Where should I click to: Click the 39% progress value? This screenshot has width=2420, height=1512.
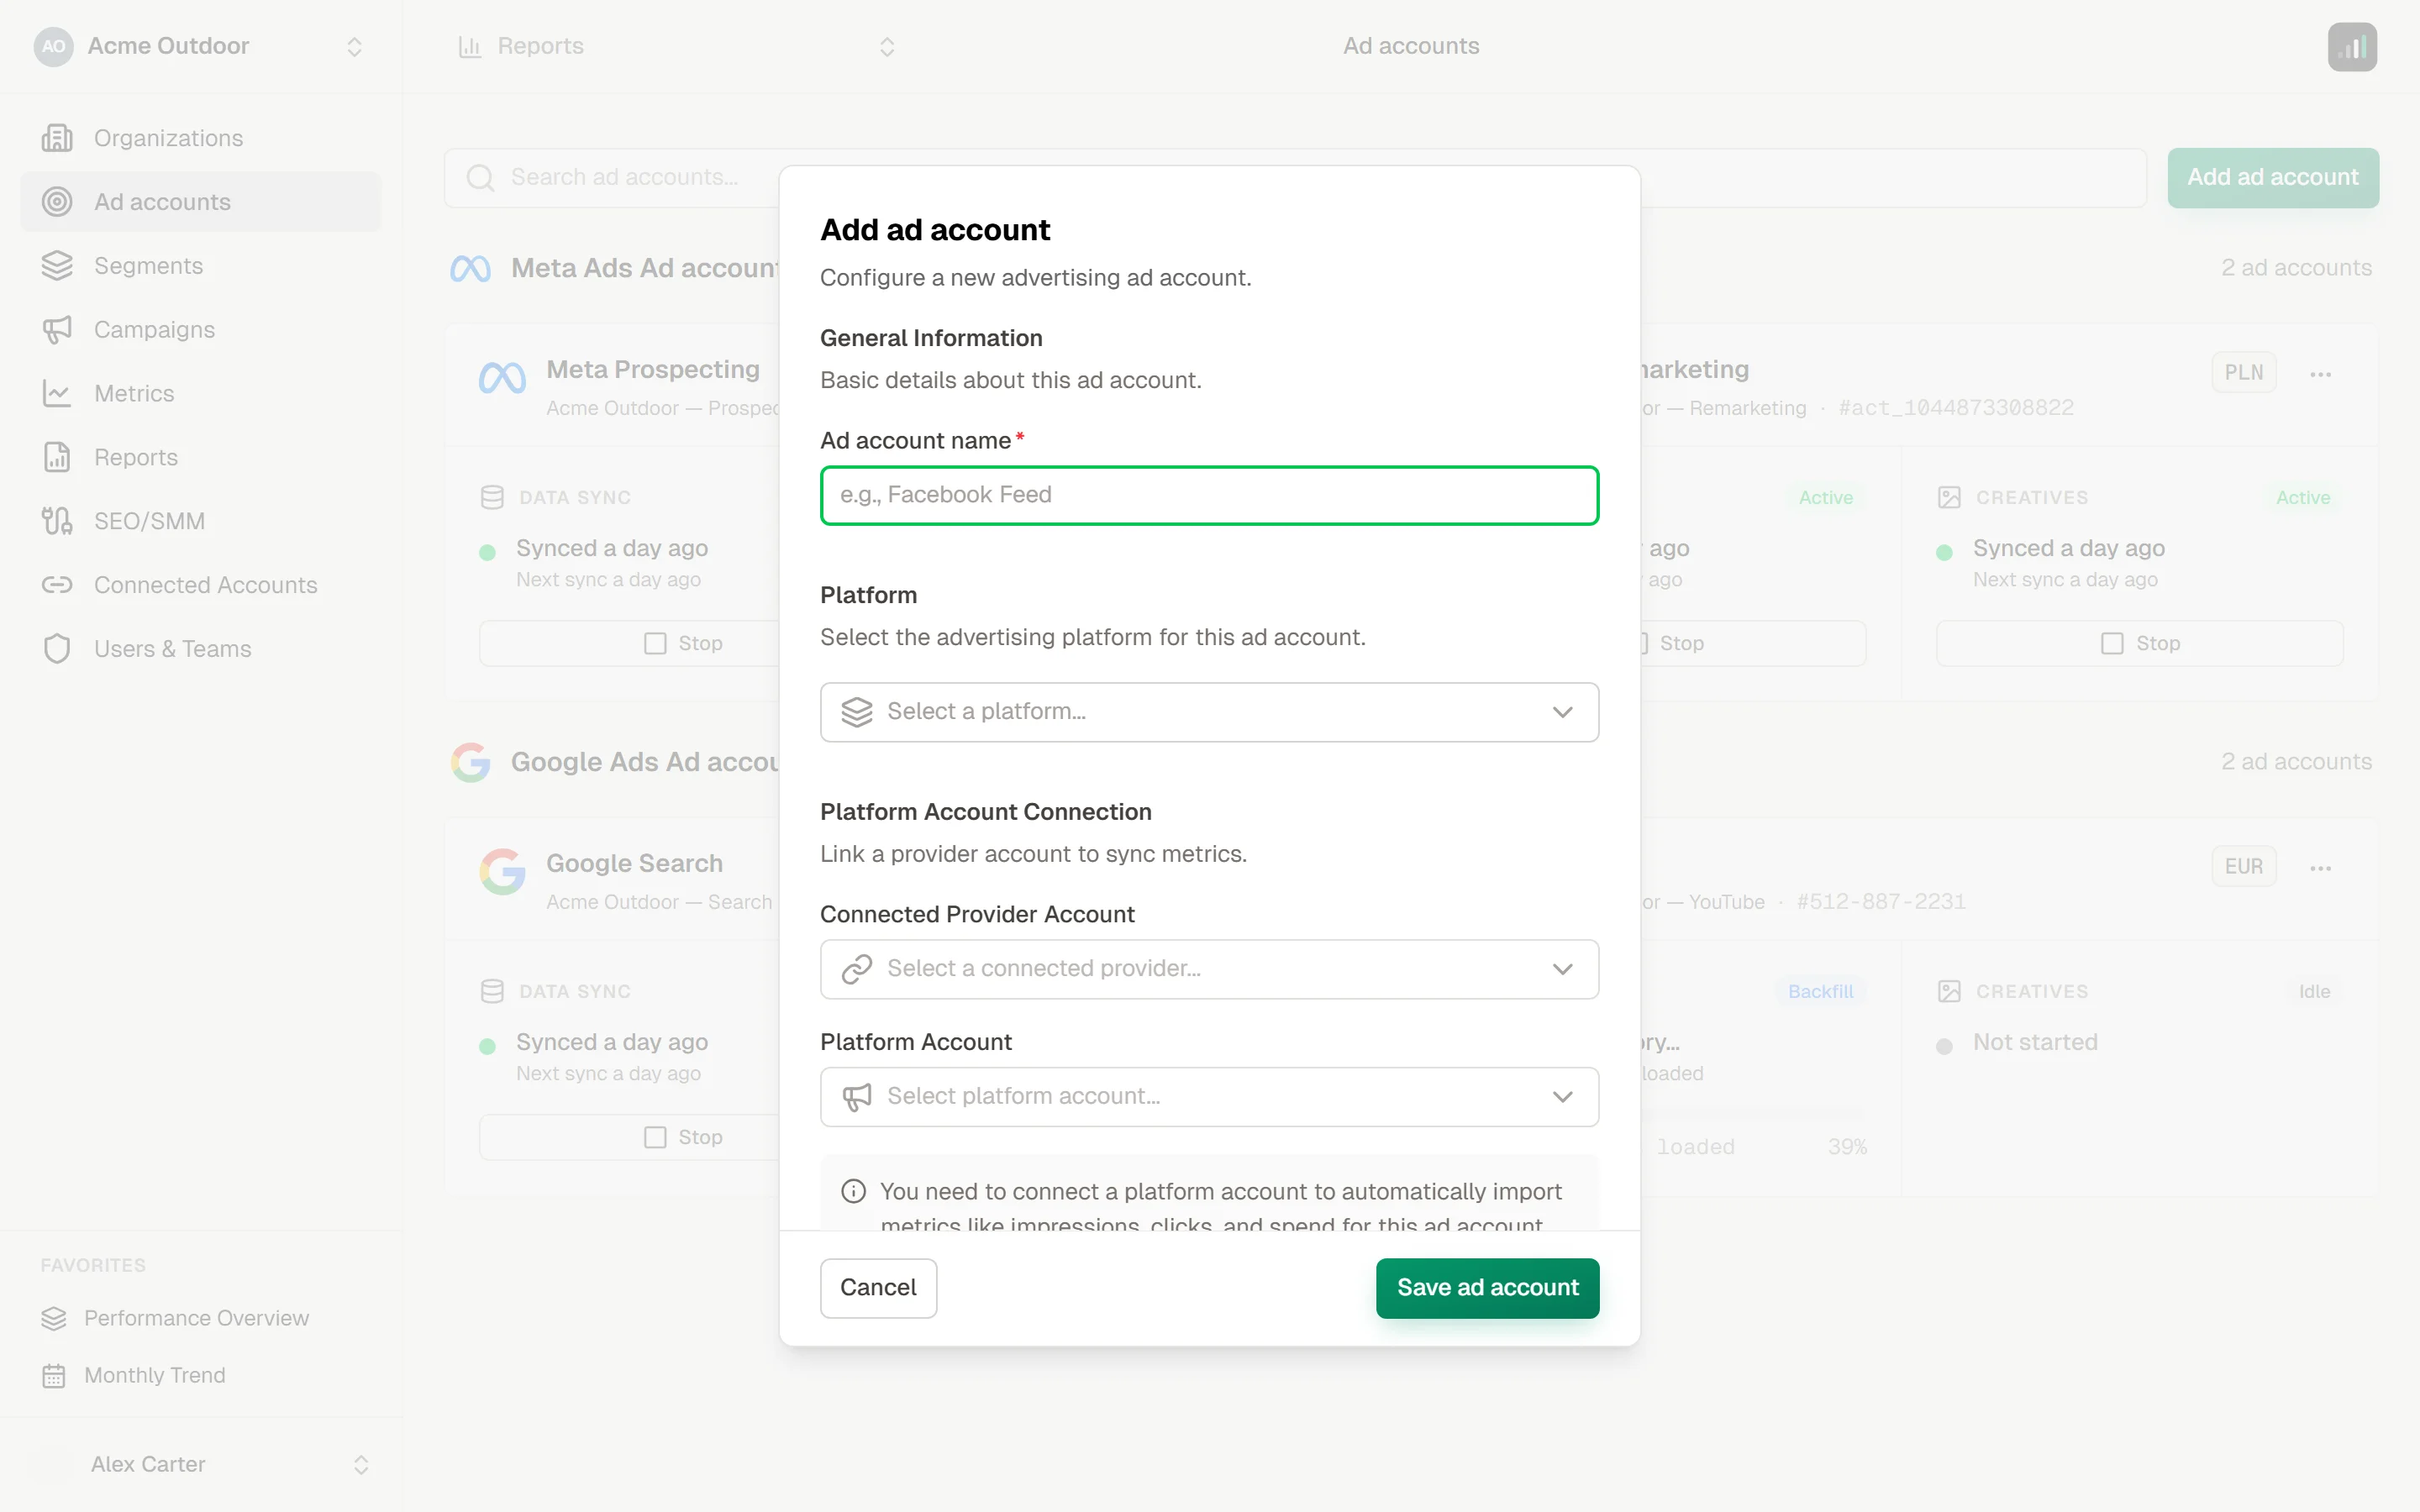point(1846,1147)
